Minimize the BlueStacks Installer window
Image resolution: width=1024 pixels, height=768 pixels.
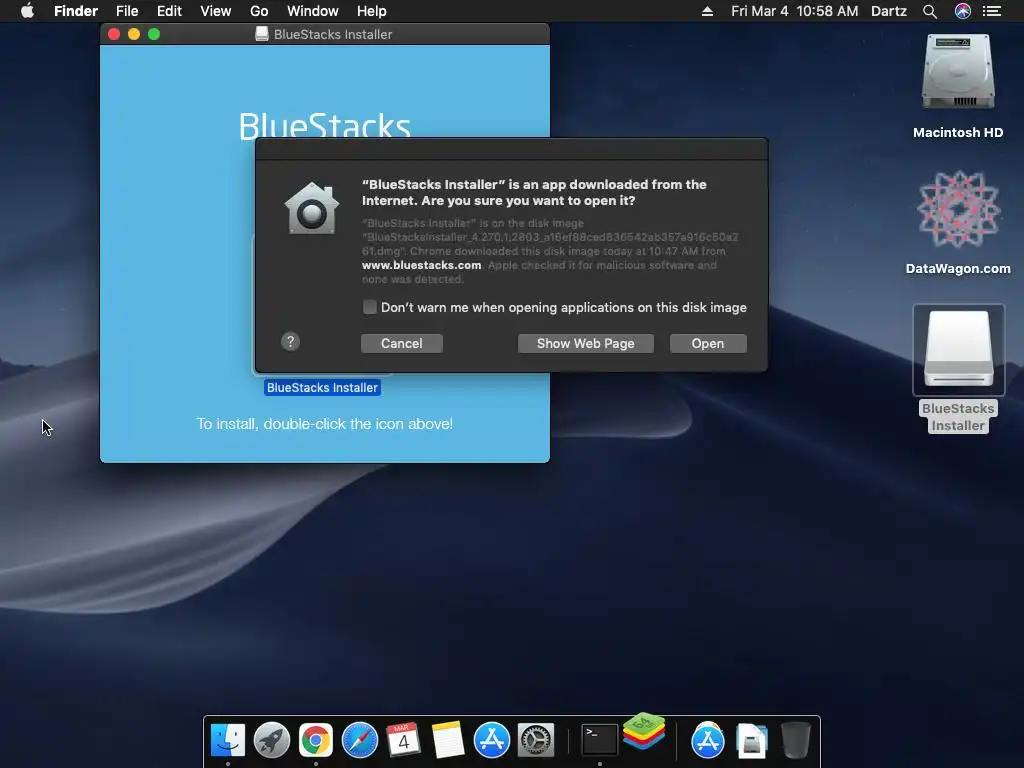[134, 34]
